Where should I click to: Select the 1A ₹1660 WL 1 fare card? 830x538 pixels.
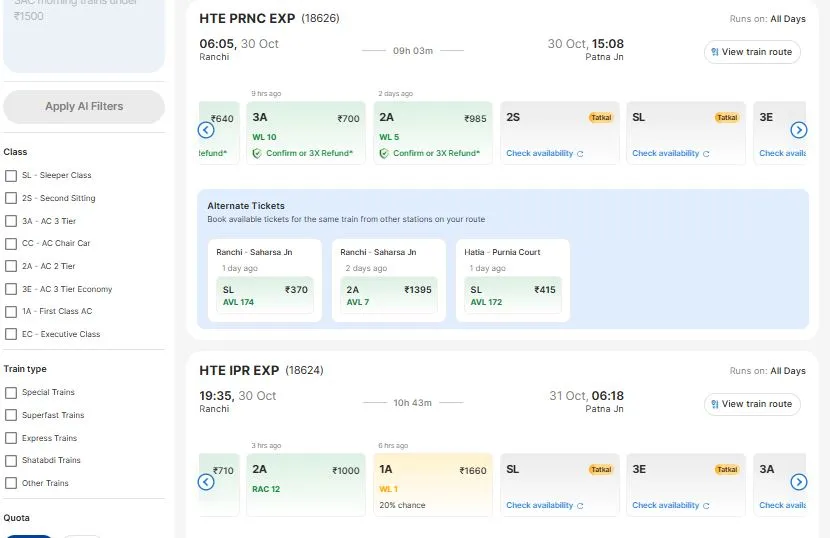tap(432, 485)
